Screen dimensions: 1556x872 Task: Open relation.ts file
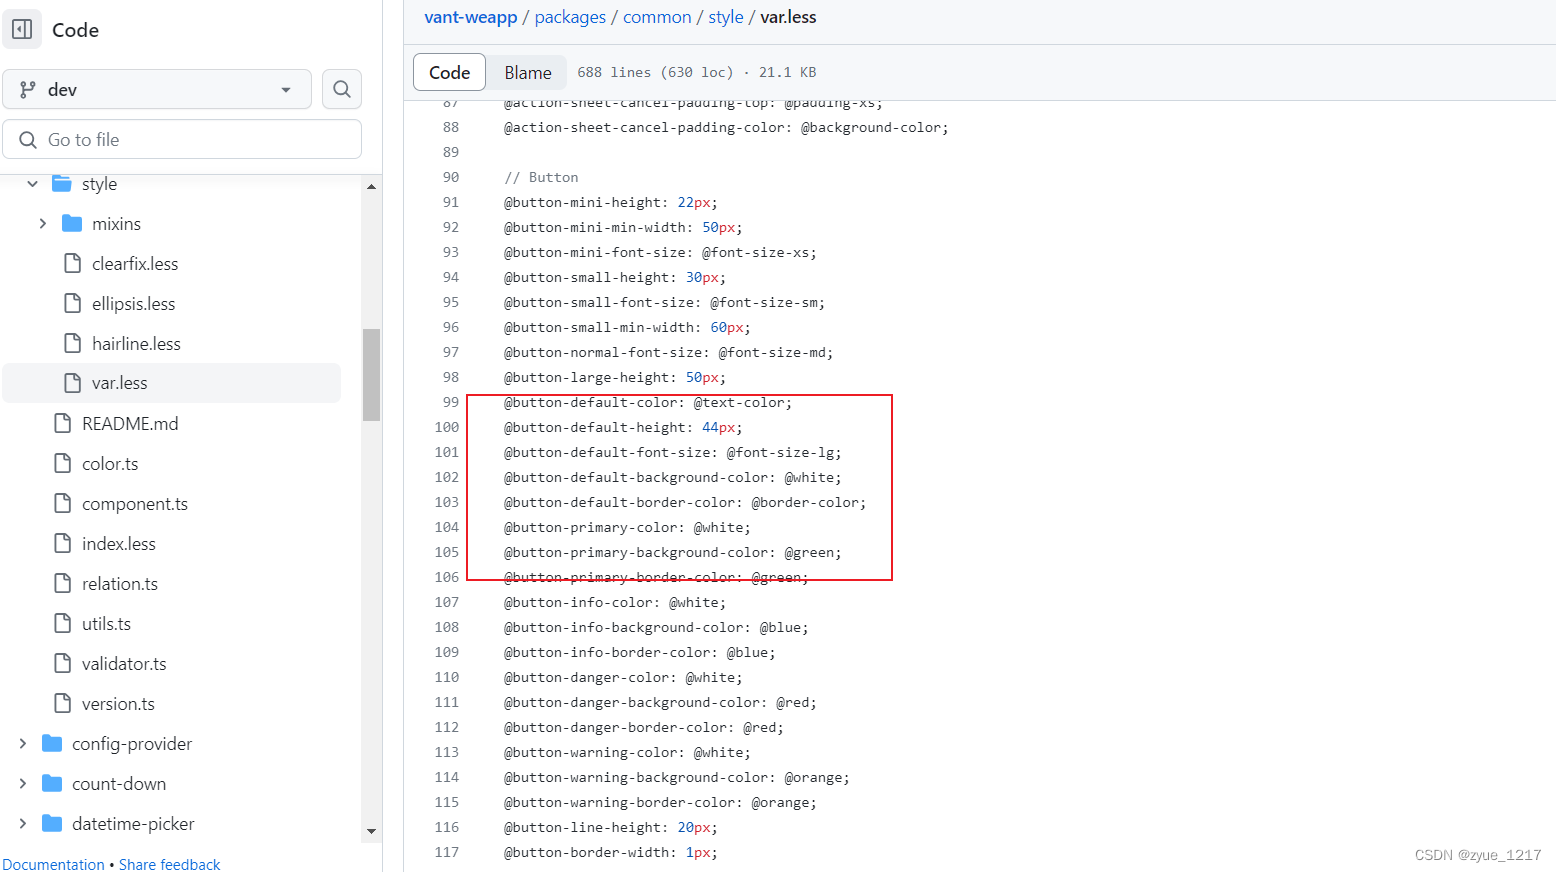point(120,584)
